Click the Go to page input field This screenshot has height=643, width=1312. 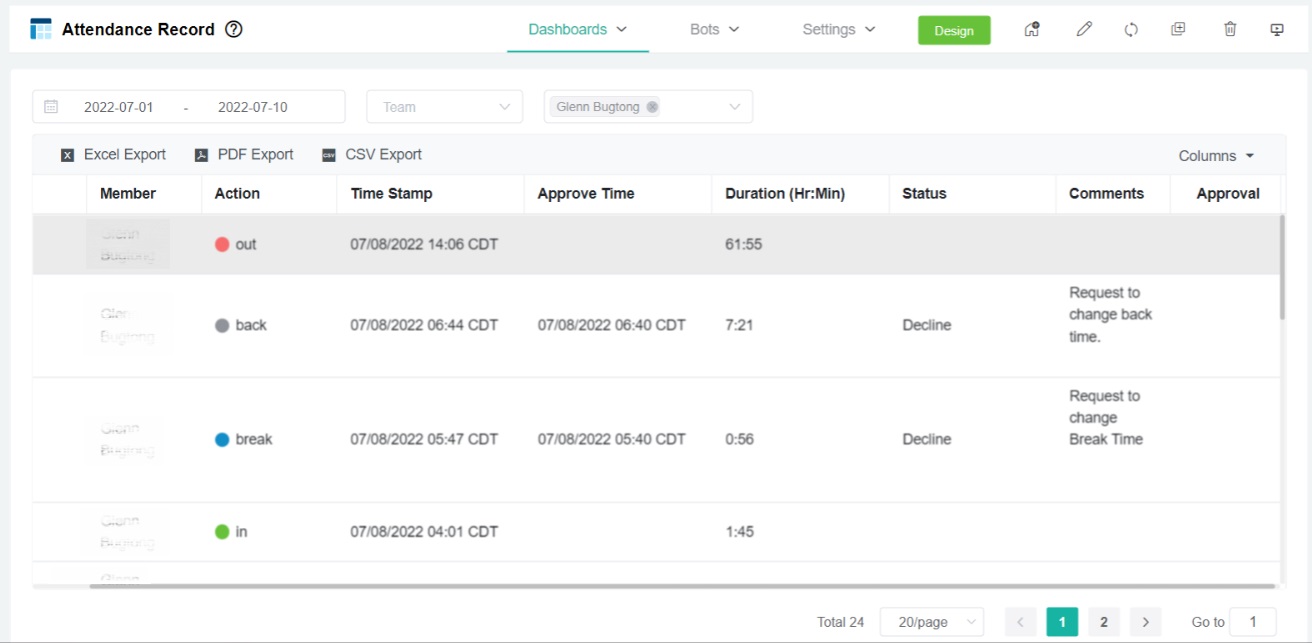[1252, 622]
